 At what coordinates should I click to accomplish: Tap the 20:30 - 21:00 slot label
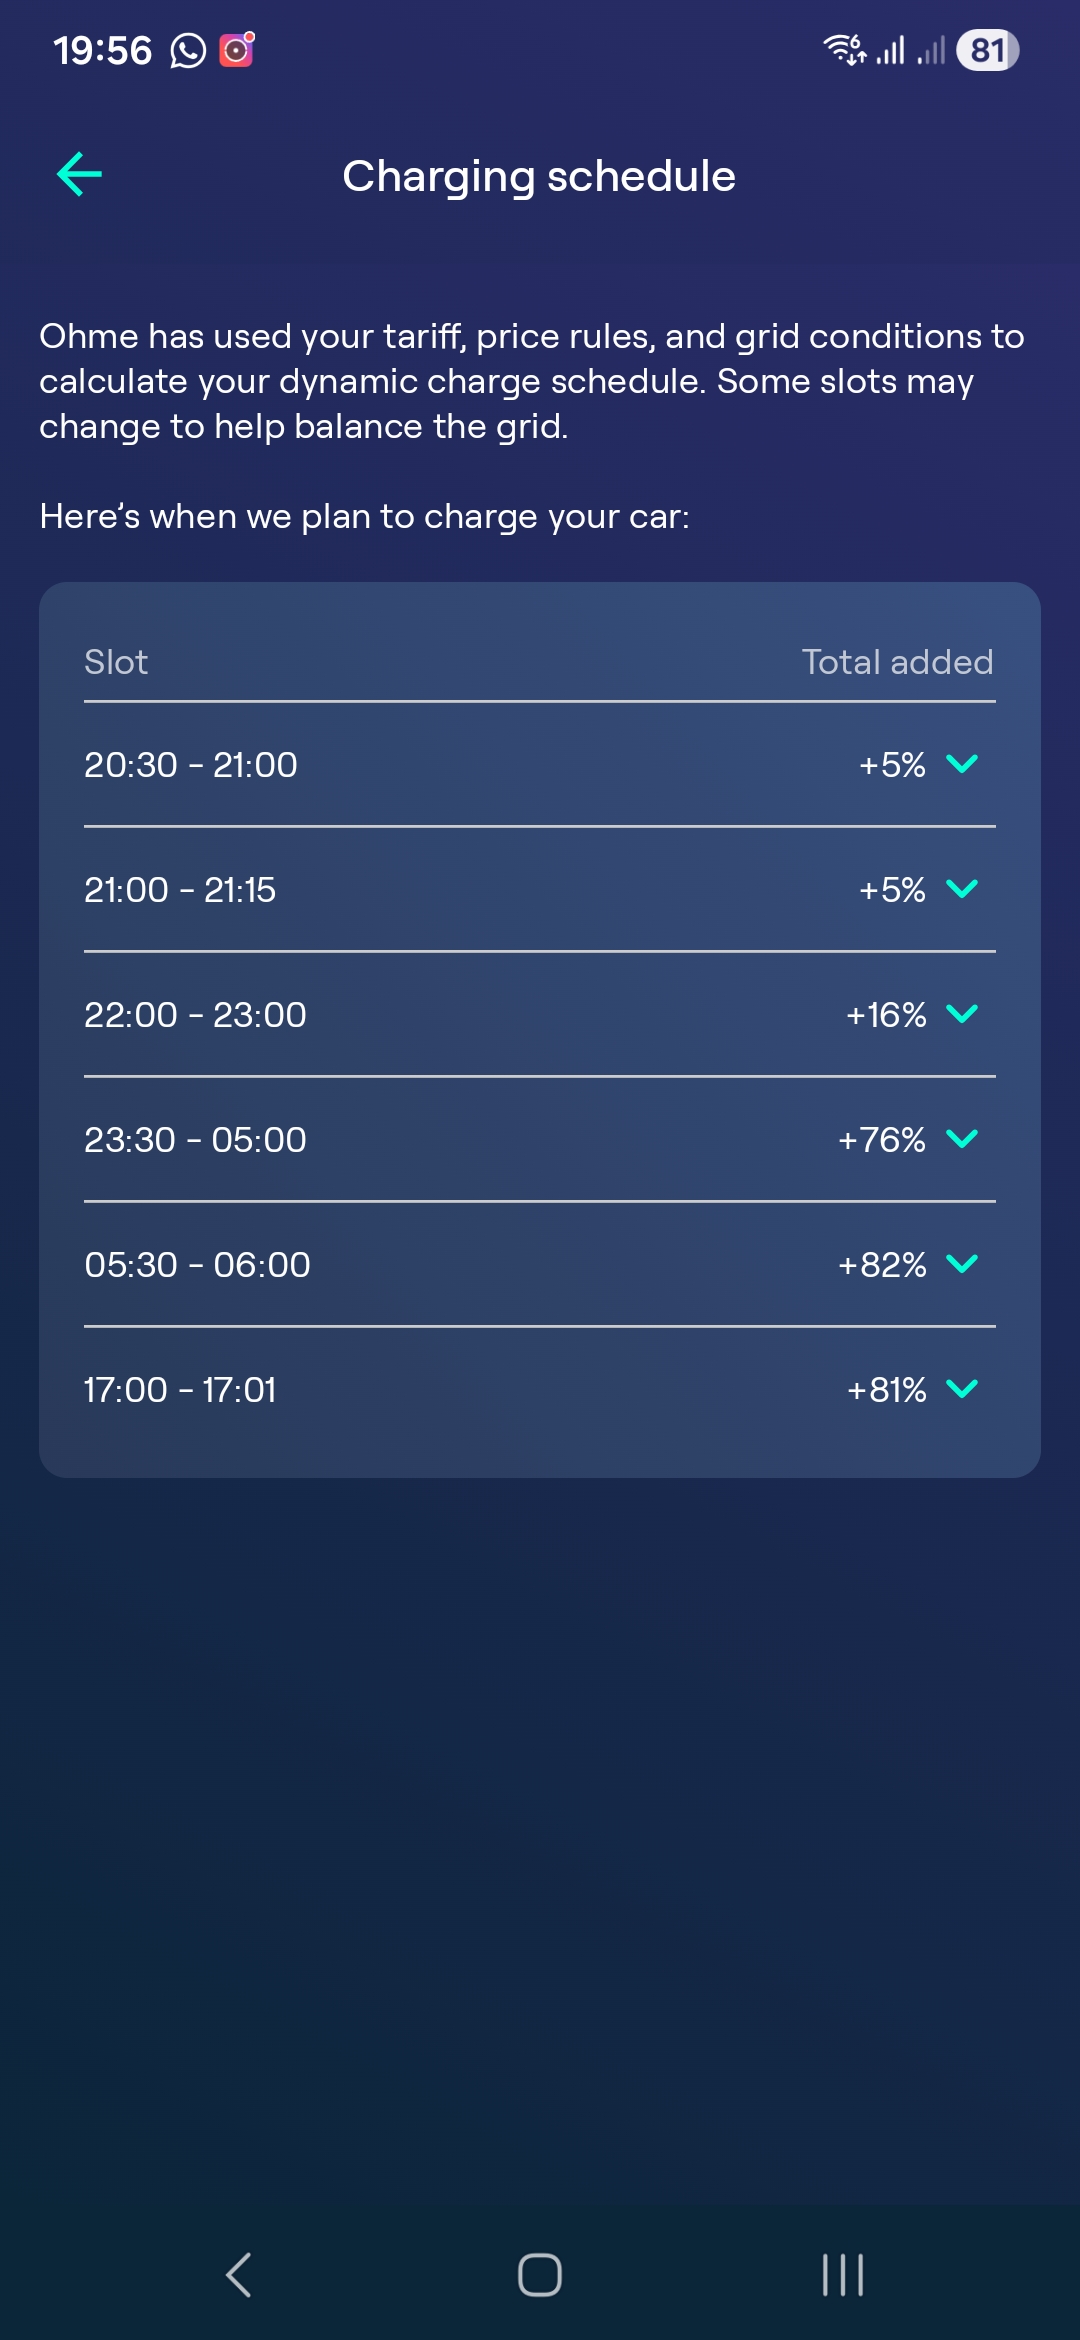coord(191,765)
